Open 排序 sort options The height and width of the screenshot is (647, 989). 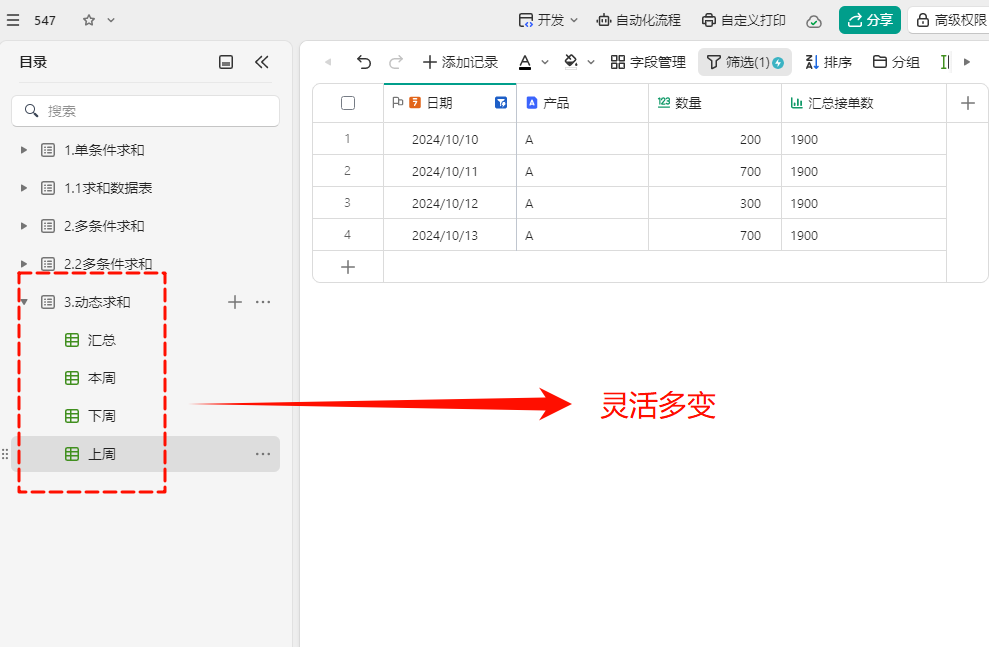pos(828,62)
